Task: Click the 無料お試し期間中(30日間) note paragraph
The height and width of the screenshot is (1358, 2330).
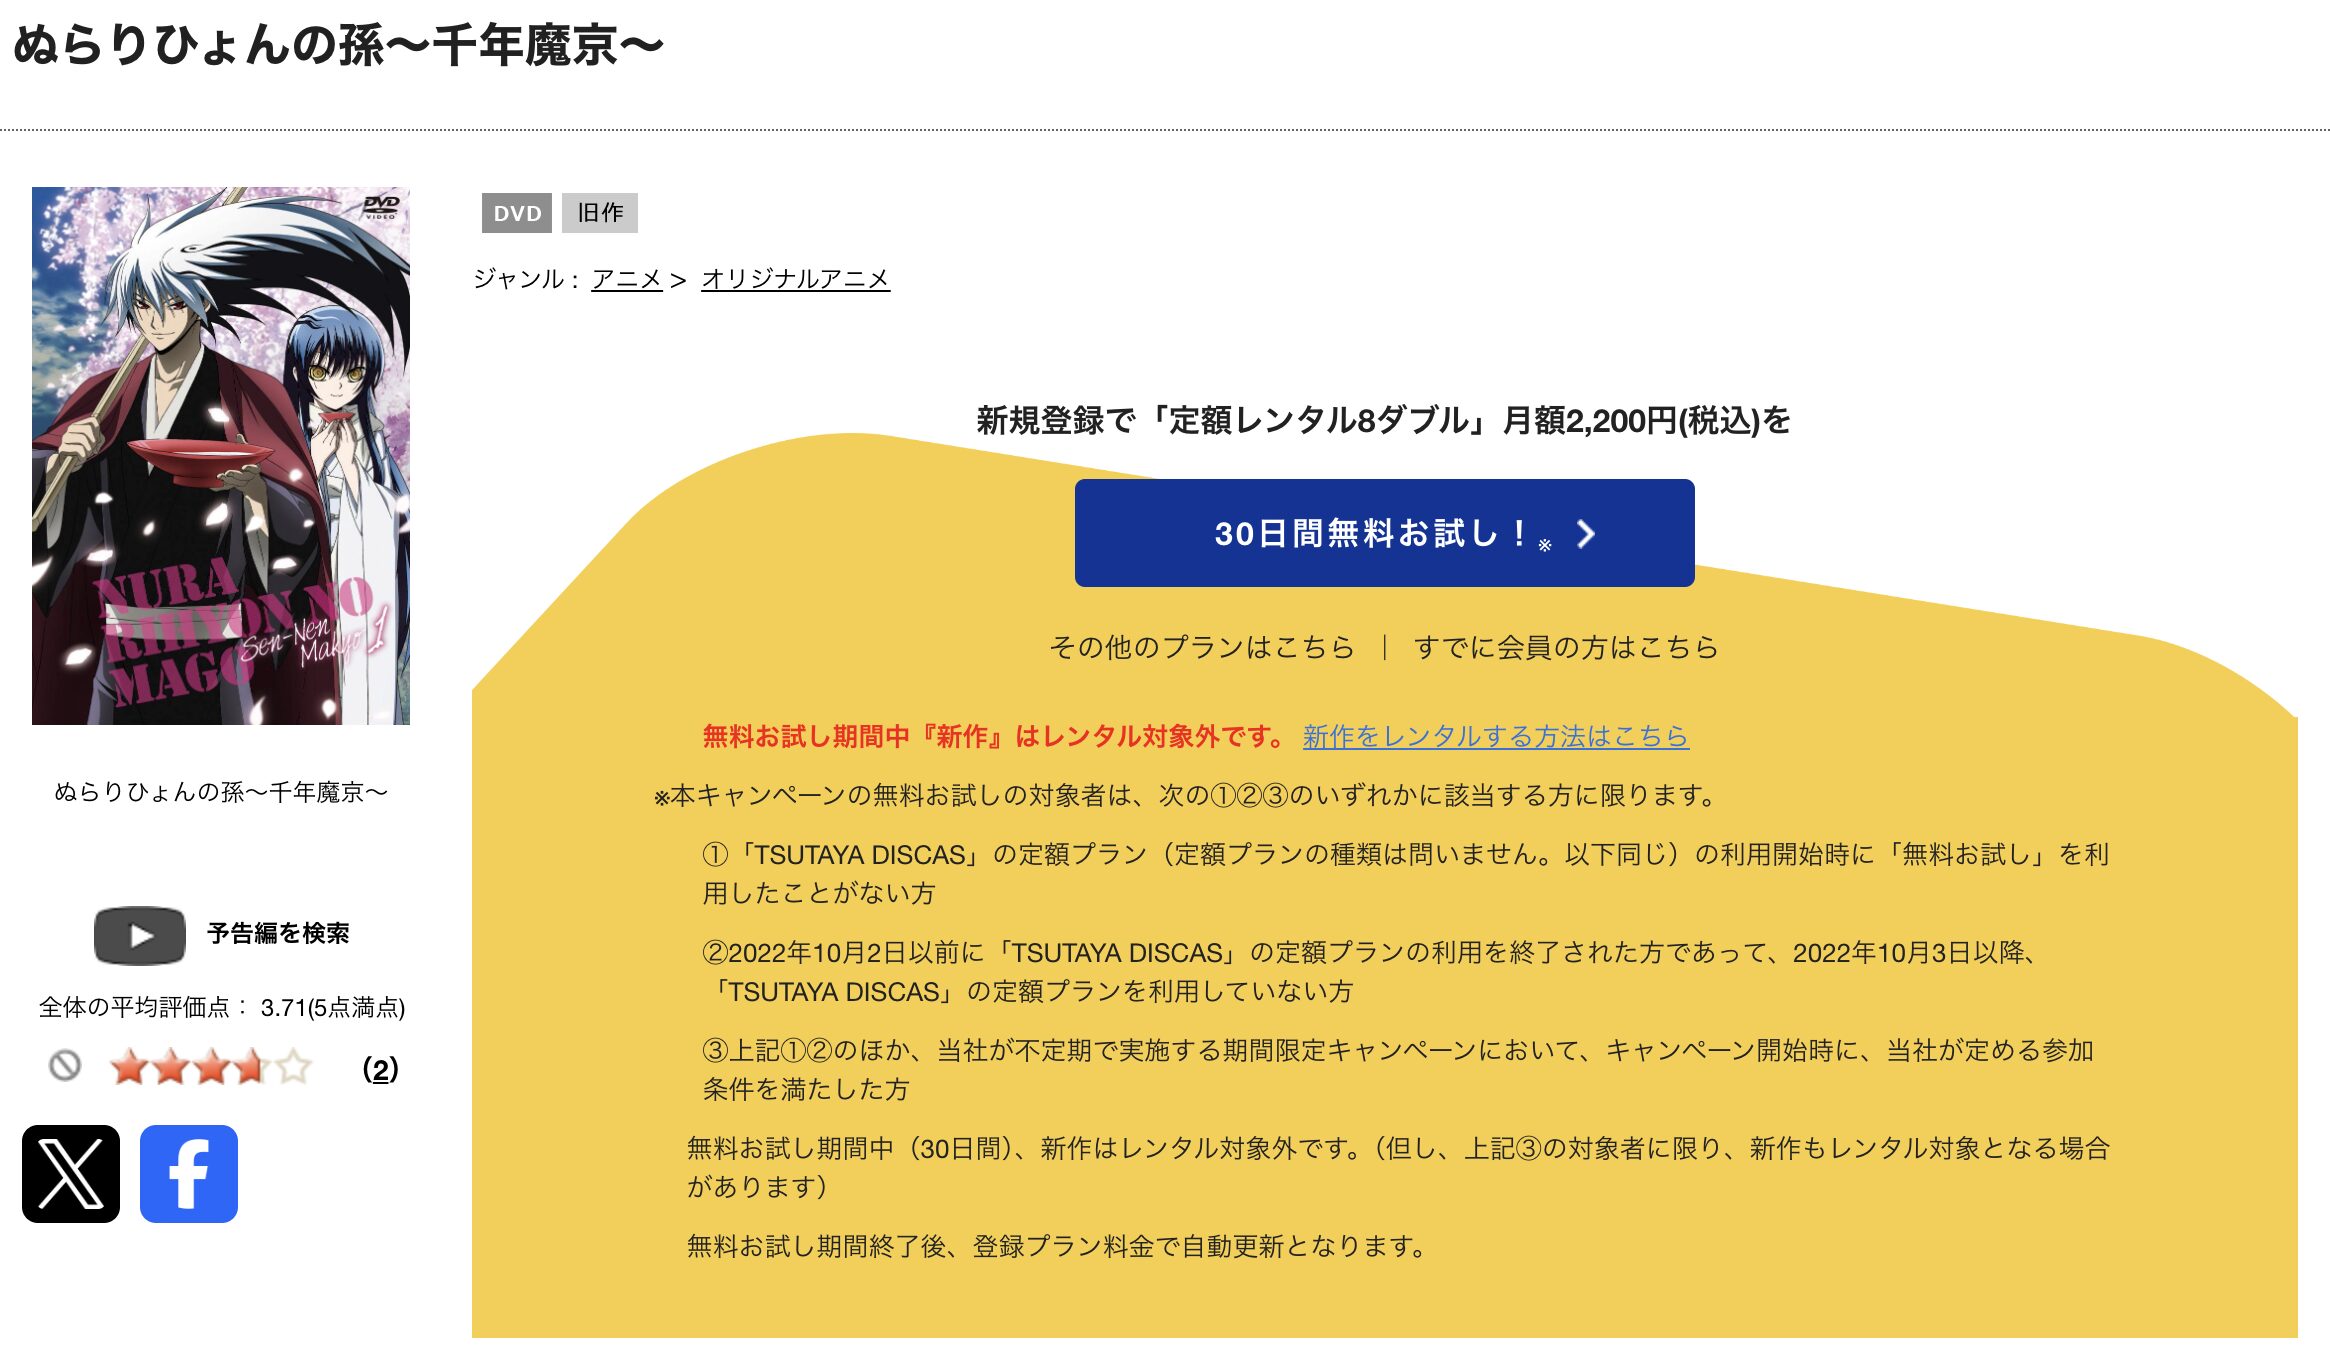Action: pos(1398,1167)
